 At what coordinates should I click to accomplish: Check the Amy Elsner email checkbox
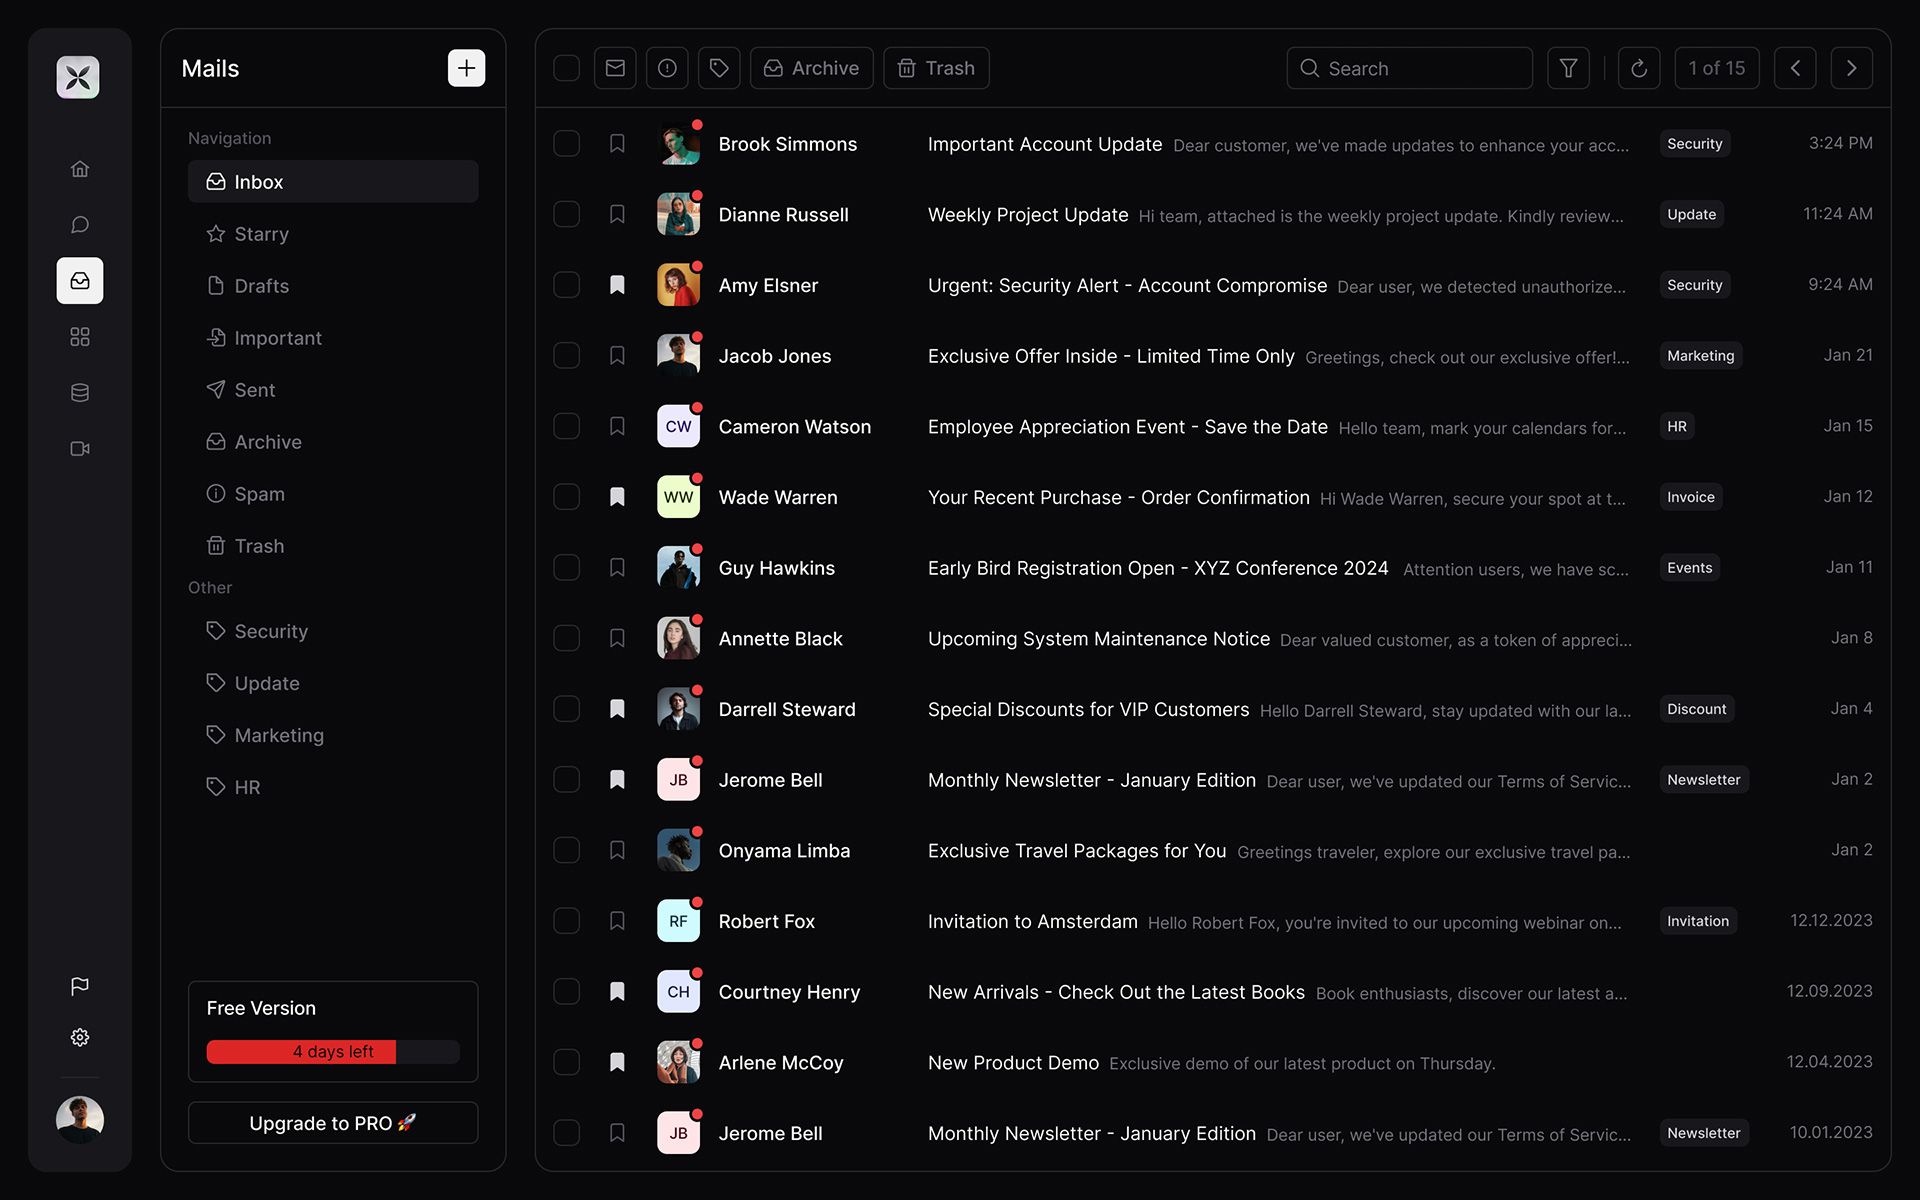pos(566,285)
